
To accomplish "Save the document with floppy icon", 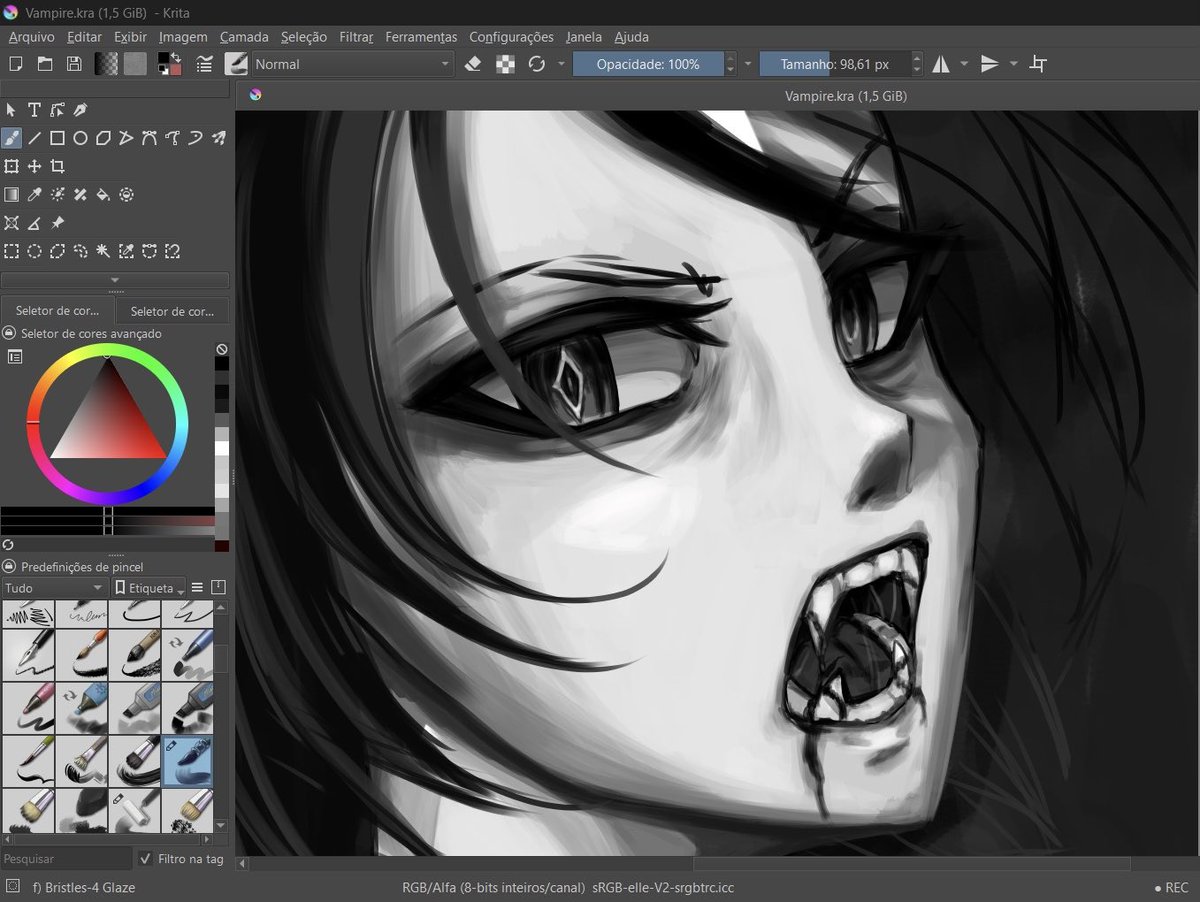I will tap(74, 64).
